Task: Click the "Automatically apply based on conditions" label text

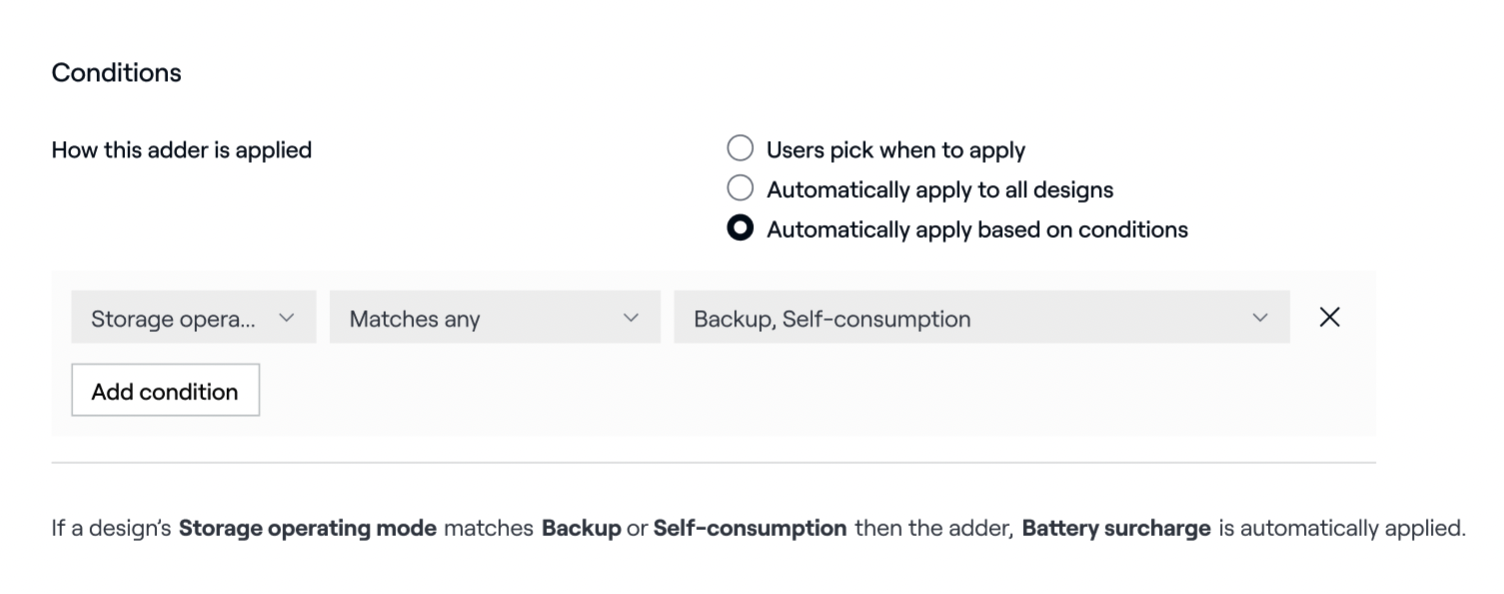Action: click(976, 229)
